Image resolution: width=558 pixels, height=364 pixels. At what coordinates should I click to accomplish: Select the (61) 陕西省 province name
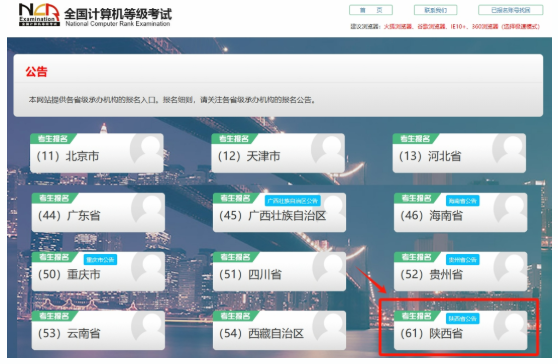pyautogui.click(x=431, y=334)
